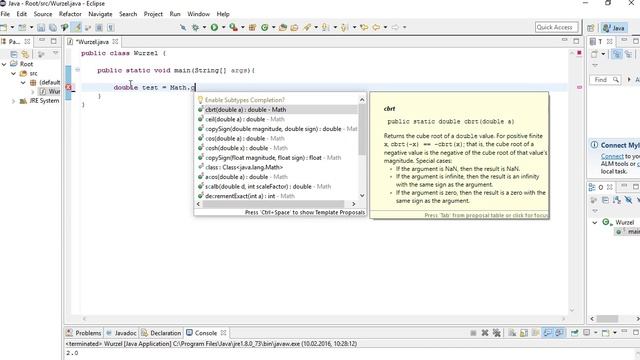Click the Save disk icon
Viewport: 640px width, 360px height.
41,28
